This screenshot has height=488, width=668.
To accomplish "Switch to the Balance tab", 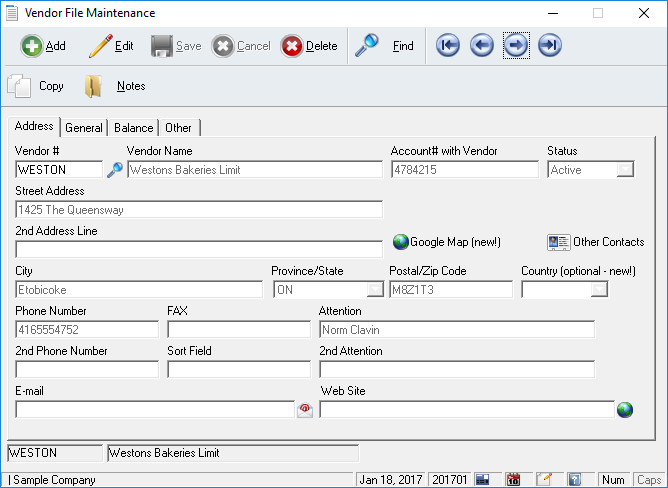I will point(133,128).
